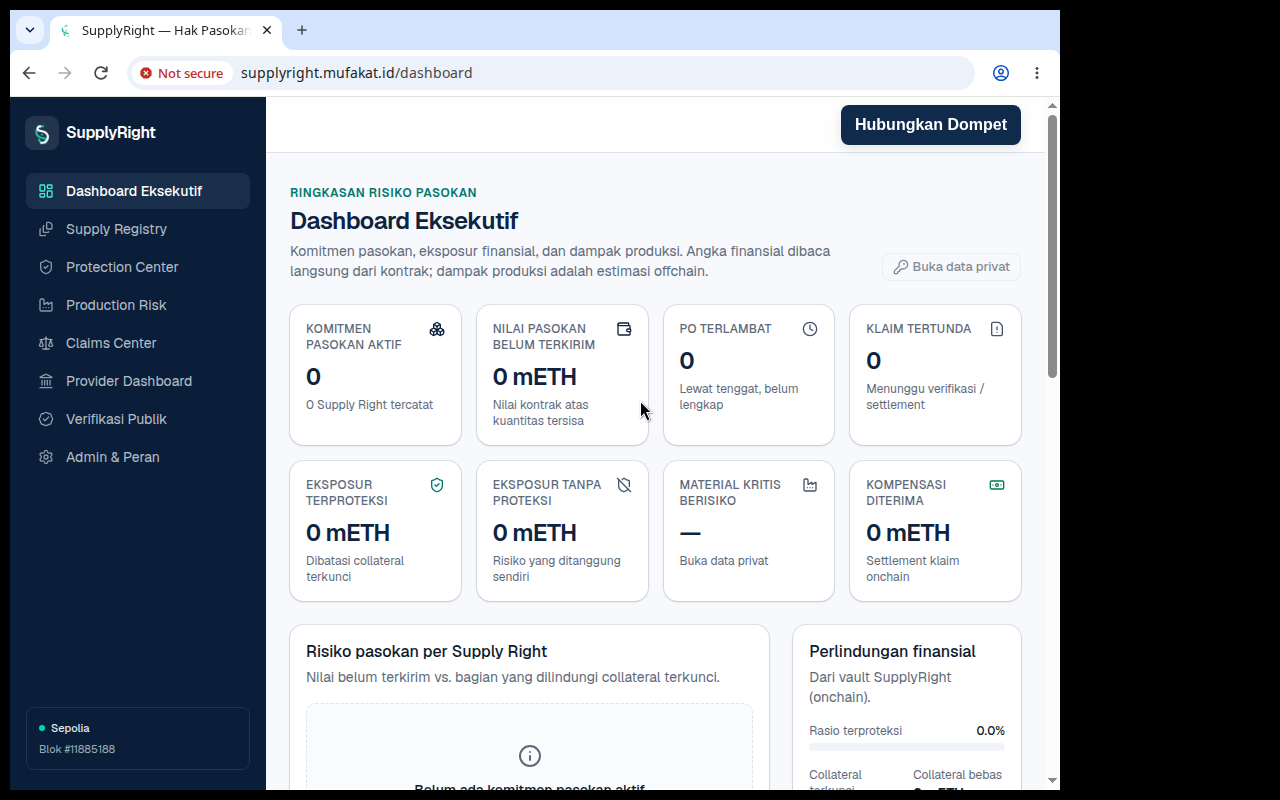Screen dimensions: 1280x800
Task: Click the Blok #11885188 text
Action: click(77, 749)
